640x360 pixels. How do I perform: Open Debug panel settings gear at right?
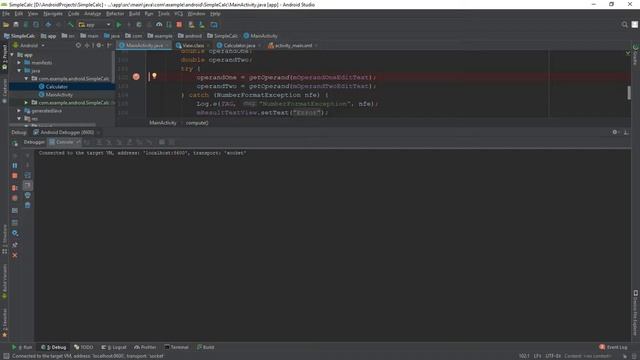(615, 132)
